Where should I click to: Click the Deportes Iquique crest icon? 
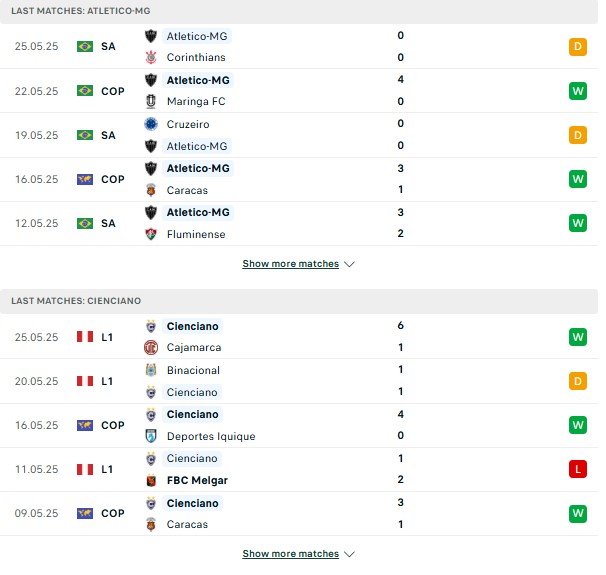tap(151, 436)
